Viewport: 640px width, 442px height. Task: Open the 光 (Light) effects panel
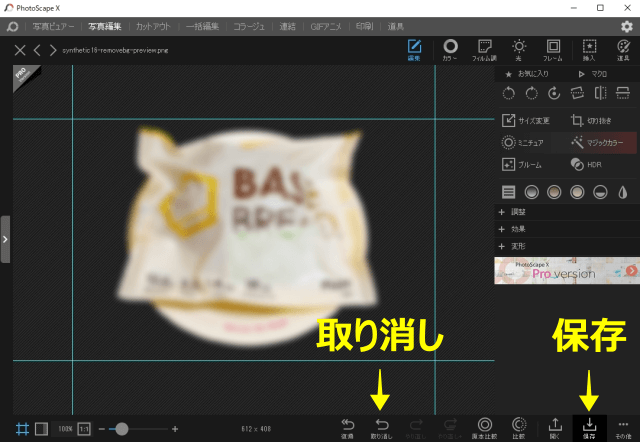click(519, 50)
